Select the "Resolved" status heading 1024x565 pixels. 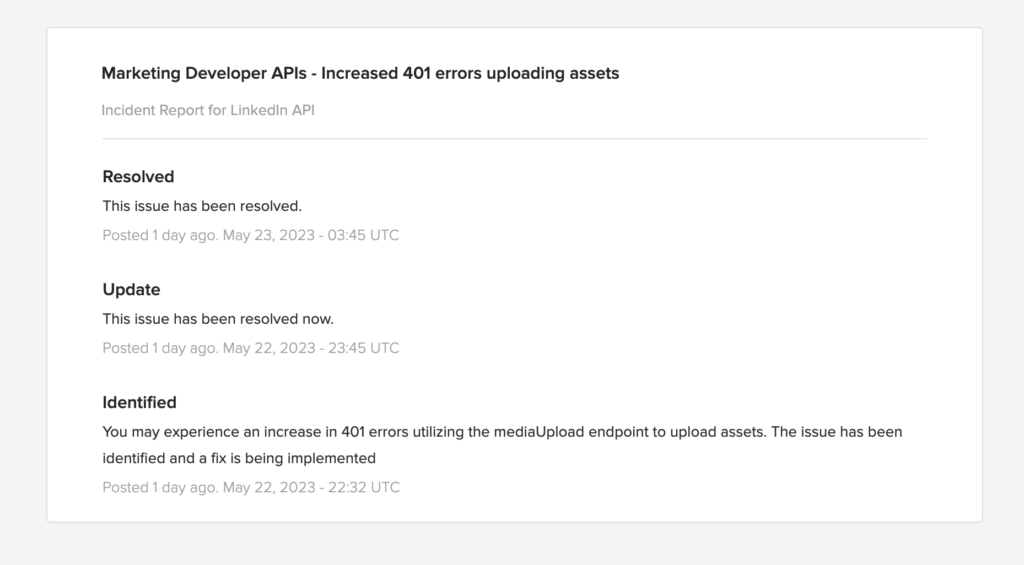tap(138, 177)
